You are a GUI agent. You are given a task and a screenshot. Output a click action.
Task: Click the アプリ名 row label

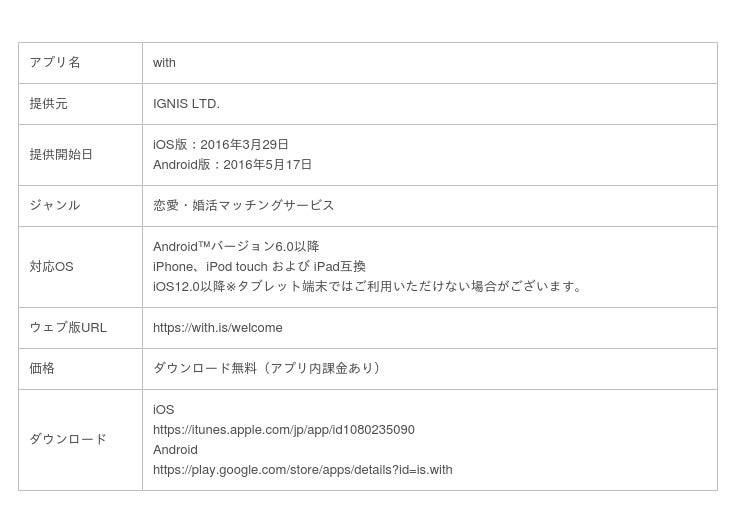(x=55, y=63)
